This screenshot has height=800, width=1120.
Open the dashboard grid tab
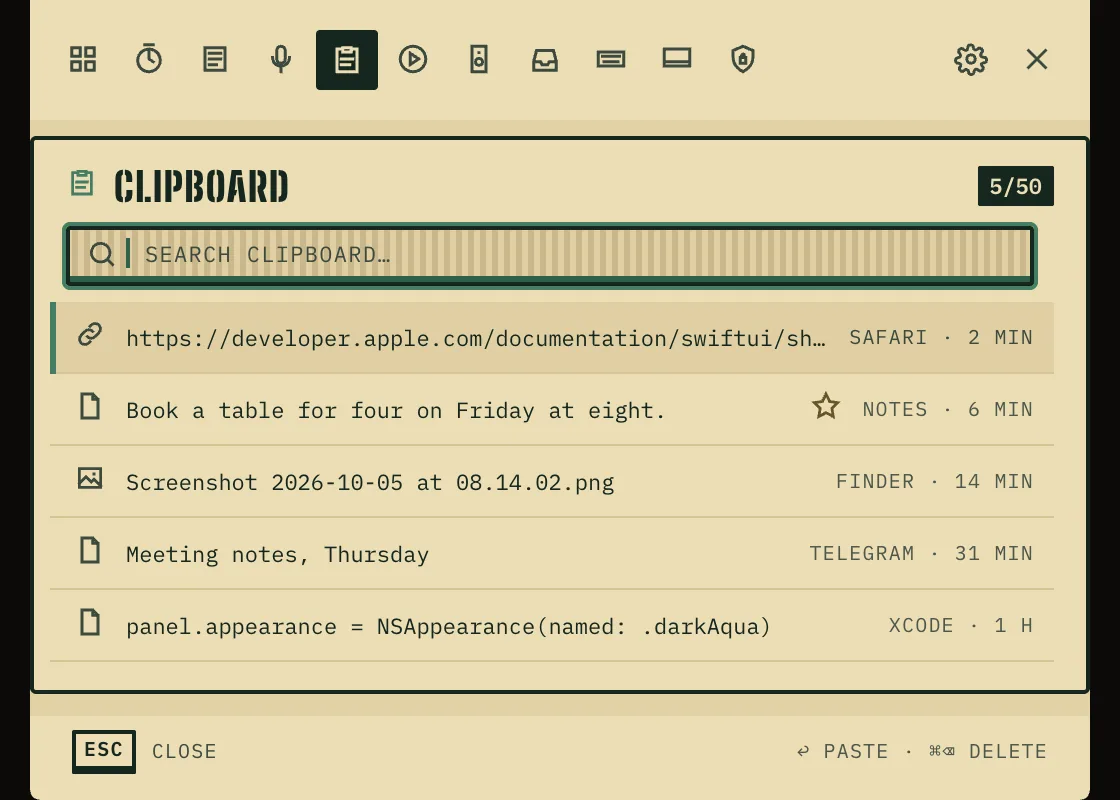[x=83, y=59]
